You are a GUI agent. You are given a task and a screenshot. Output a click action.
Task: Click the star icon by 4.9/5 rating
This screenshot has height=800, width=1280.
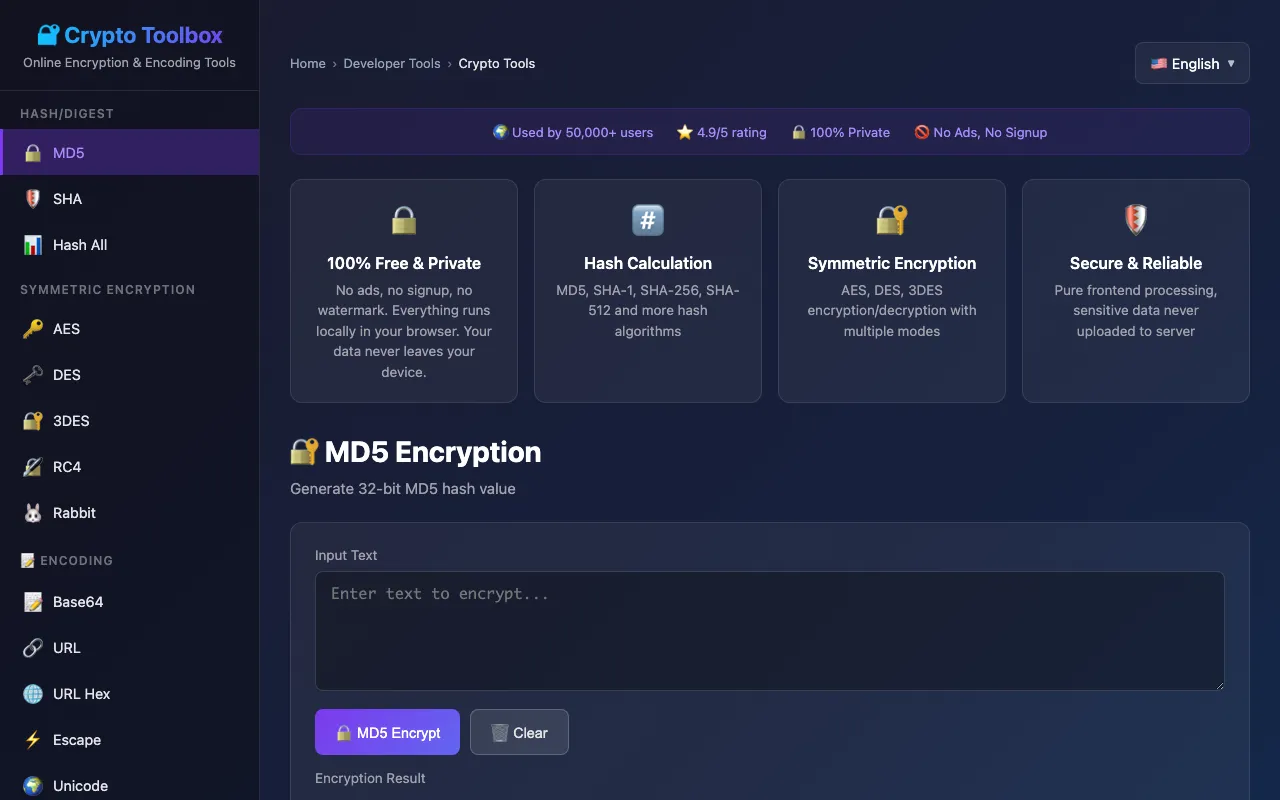pos(685,132)
